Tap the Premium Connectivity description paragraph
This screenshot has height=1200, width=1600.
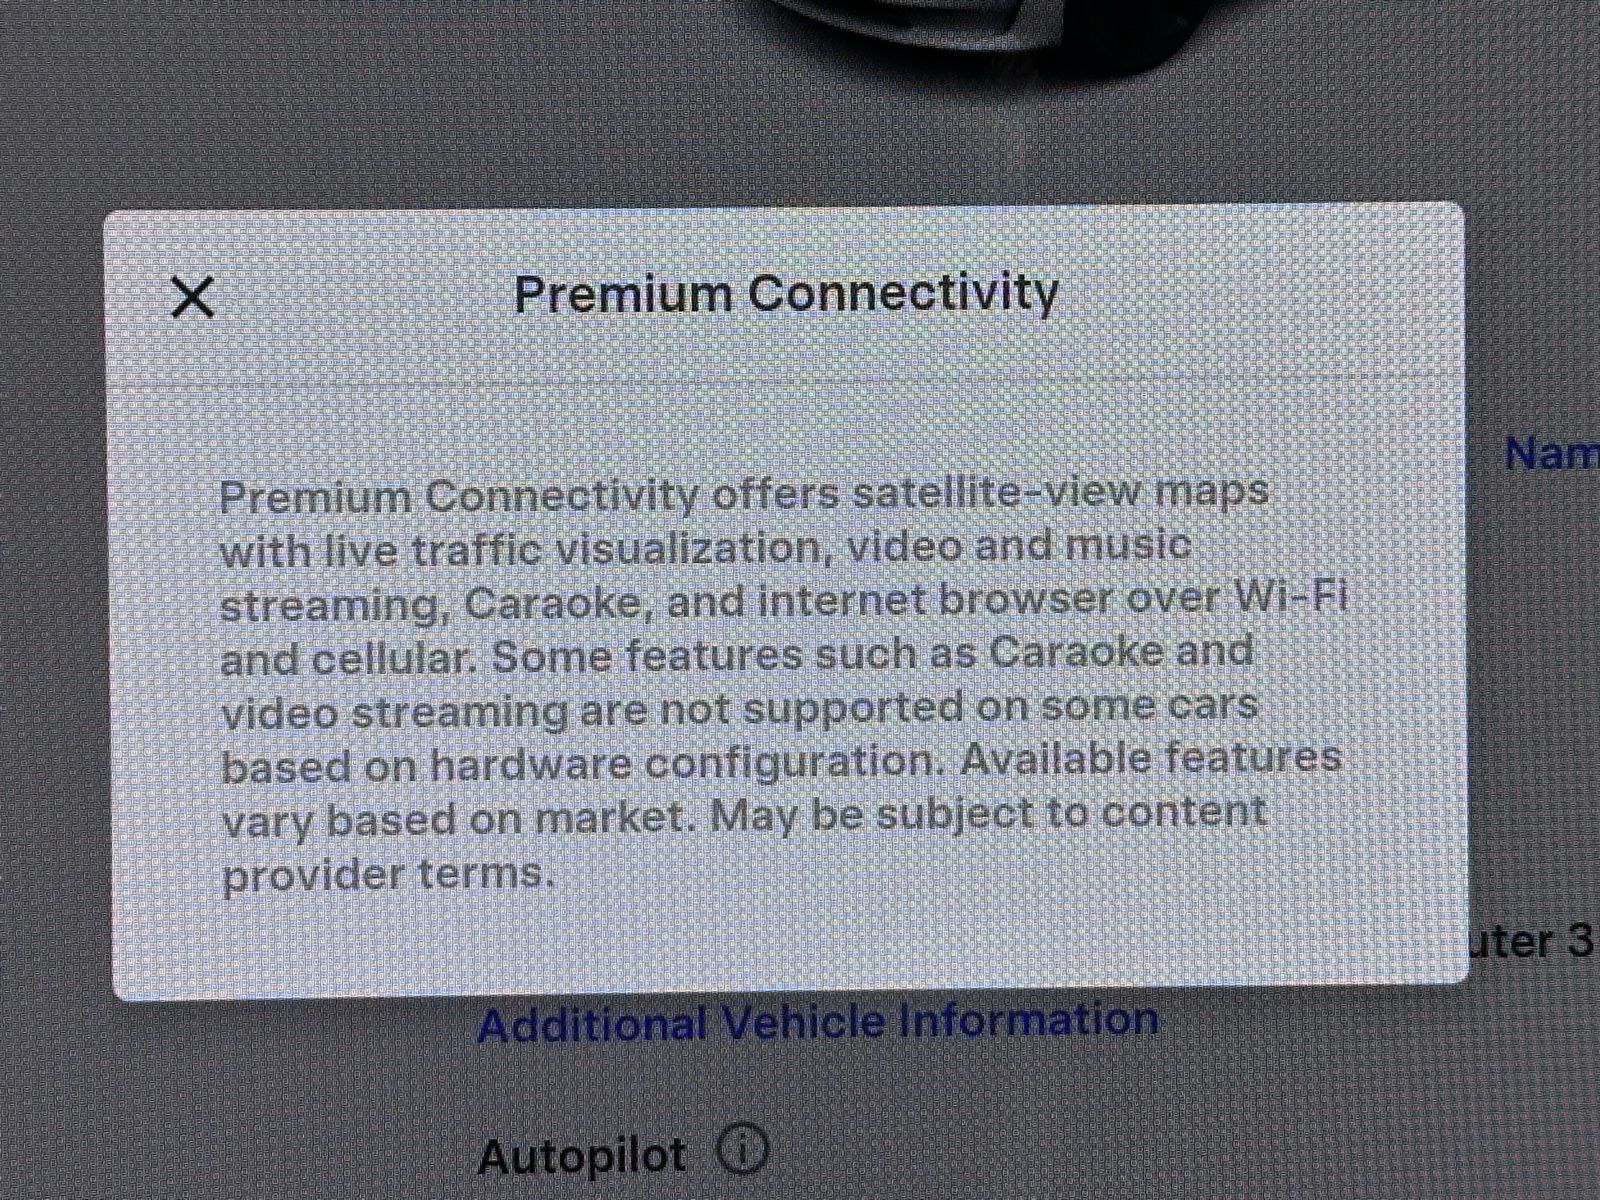tap(780, 686)
